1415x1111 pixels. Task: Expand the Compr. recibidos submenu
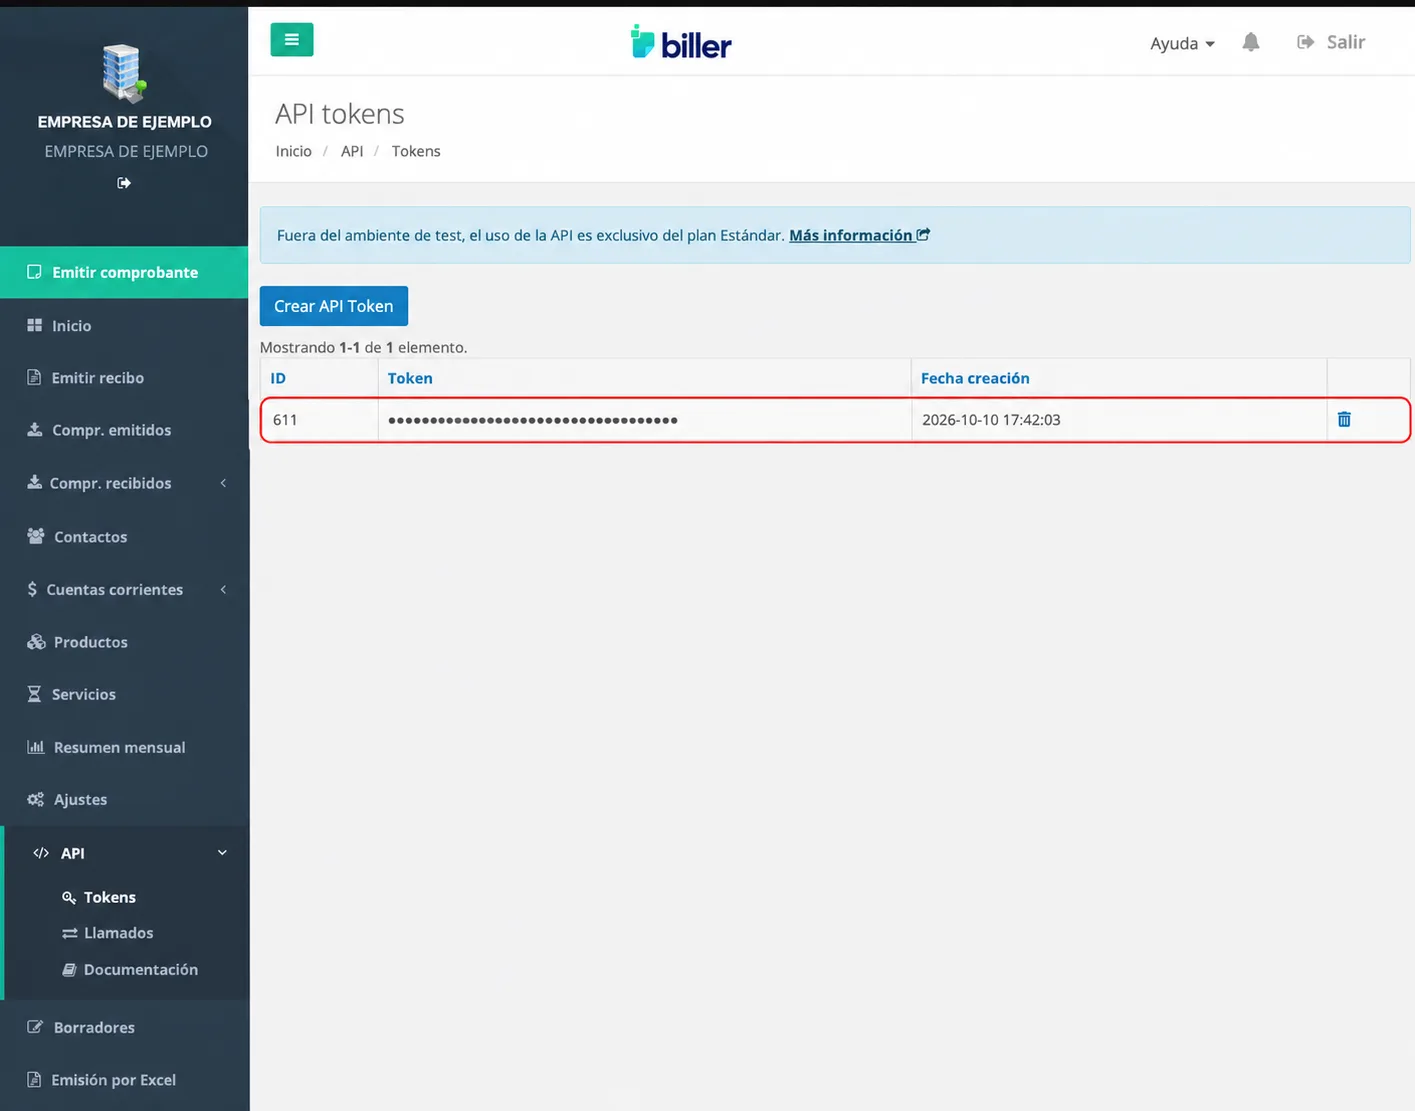point(124,483)
